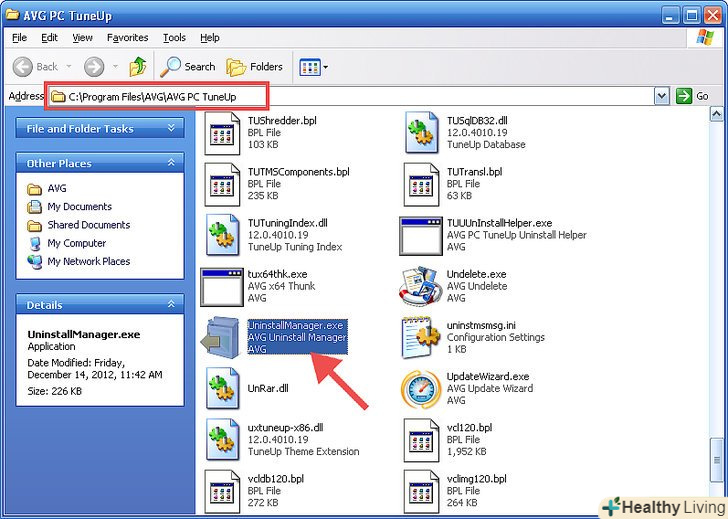The height and width of the screenshot is (519, 728).
Task: Select the uxtuneup-x86.dll file name
Action: [x=285, y=428]
